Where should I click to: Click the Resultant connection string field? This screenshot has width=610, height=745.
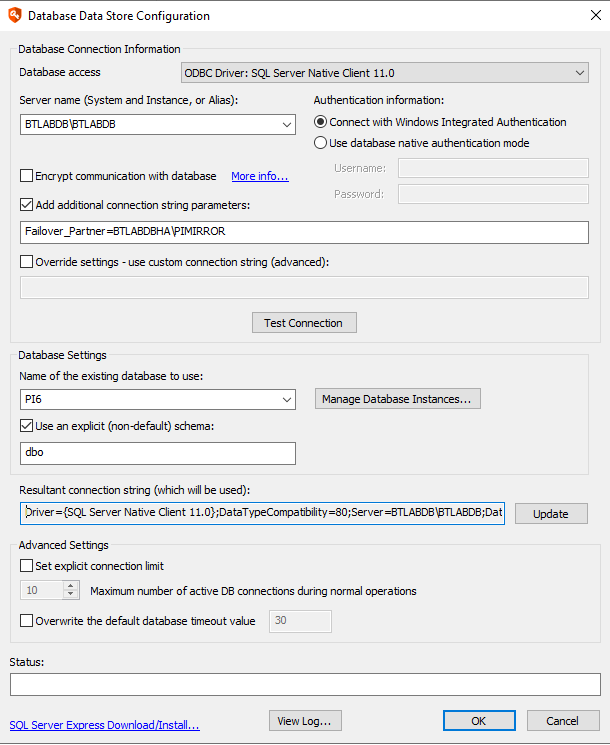pyautogui.click(x=262, y=513)
